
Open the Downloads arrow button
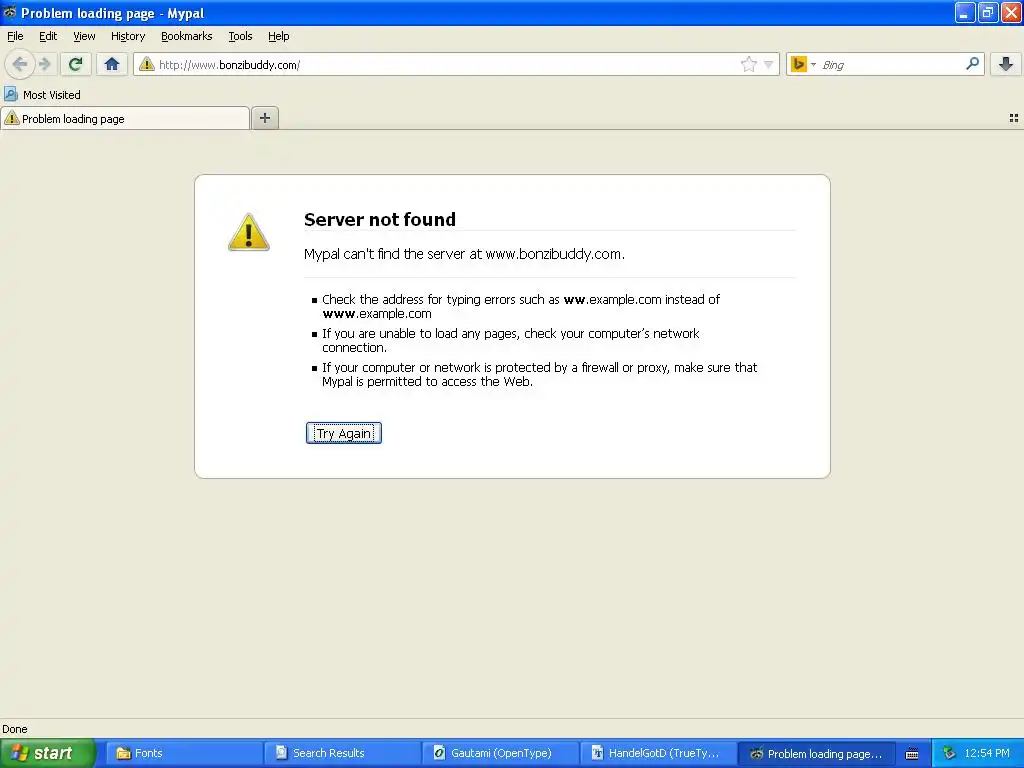click(x=1006, y=64)
